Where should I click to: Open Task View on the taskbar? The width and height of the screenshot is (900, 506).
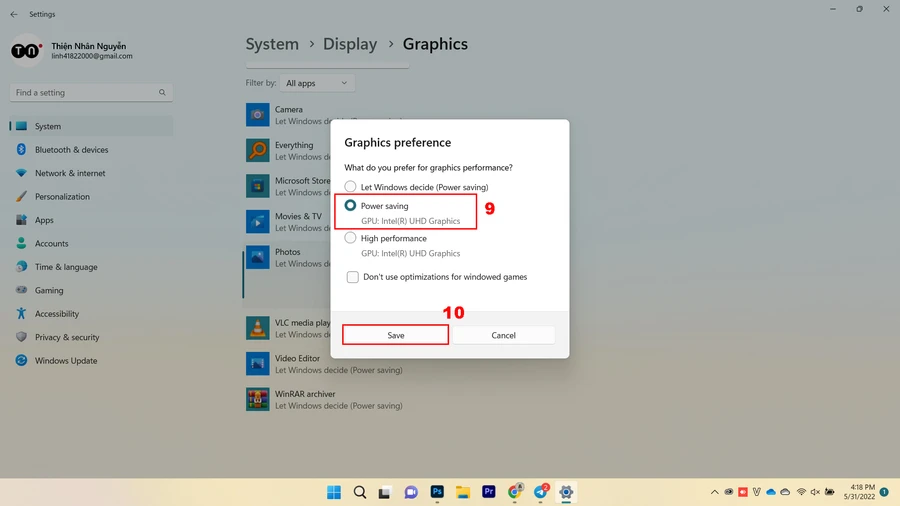pyautogui.click(x=385, y=492)
